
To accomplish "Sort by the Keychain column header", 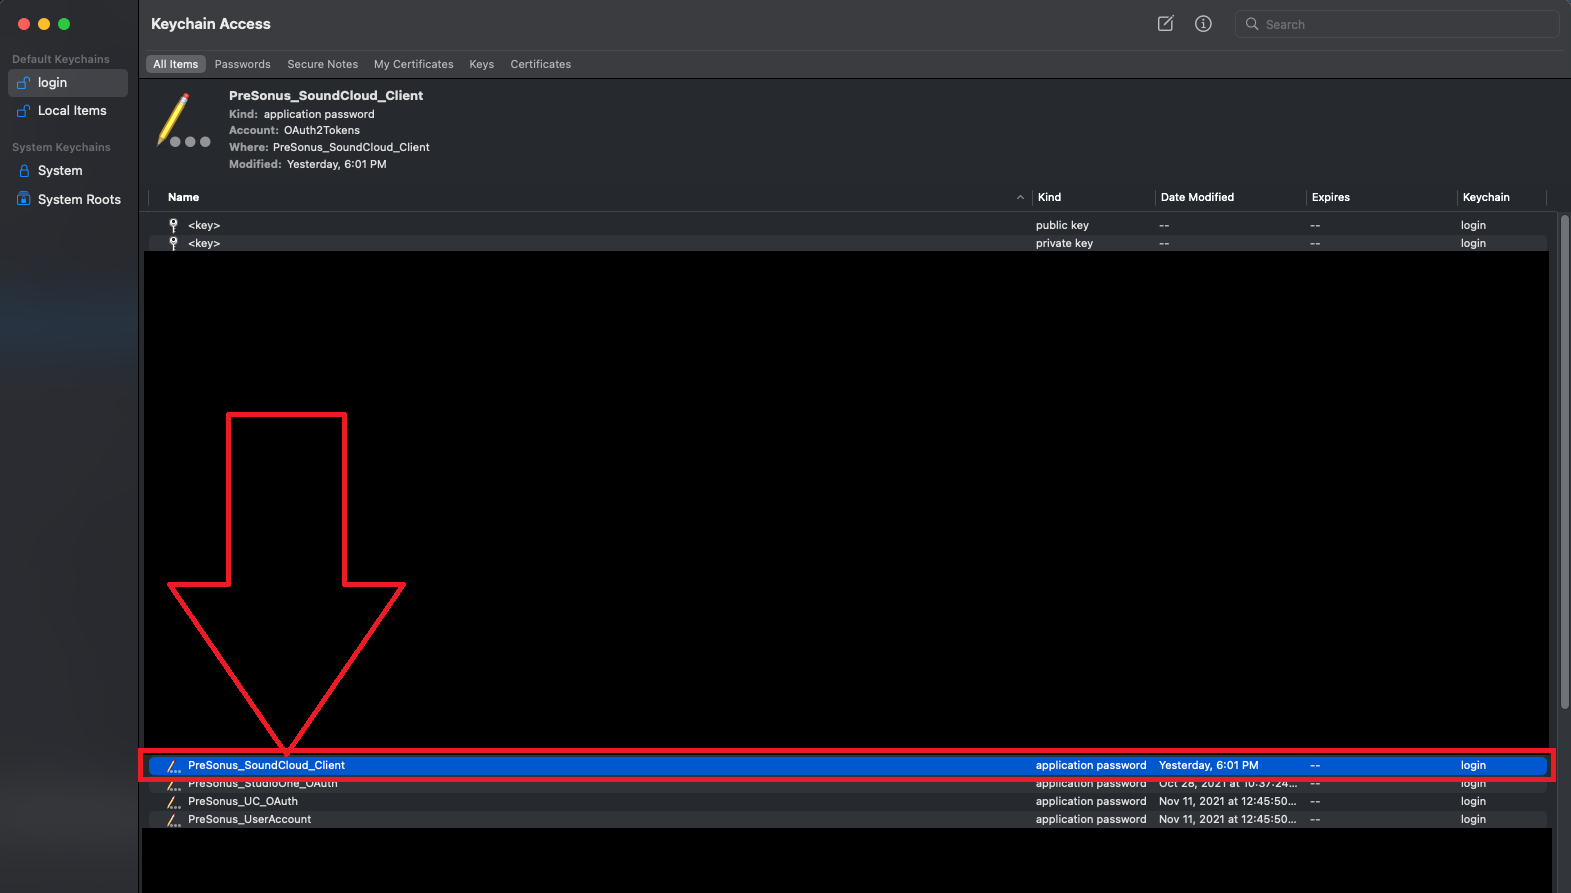I will tap(1486, 197).
